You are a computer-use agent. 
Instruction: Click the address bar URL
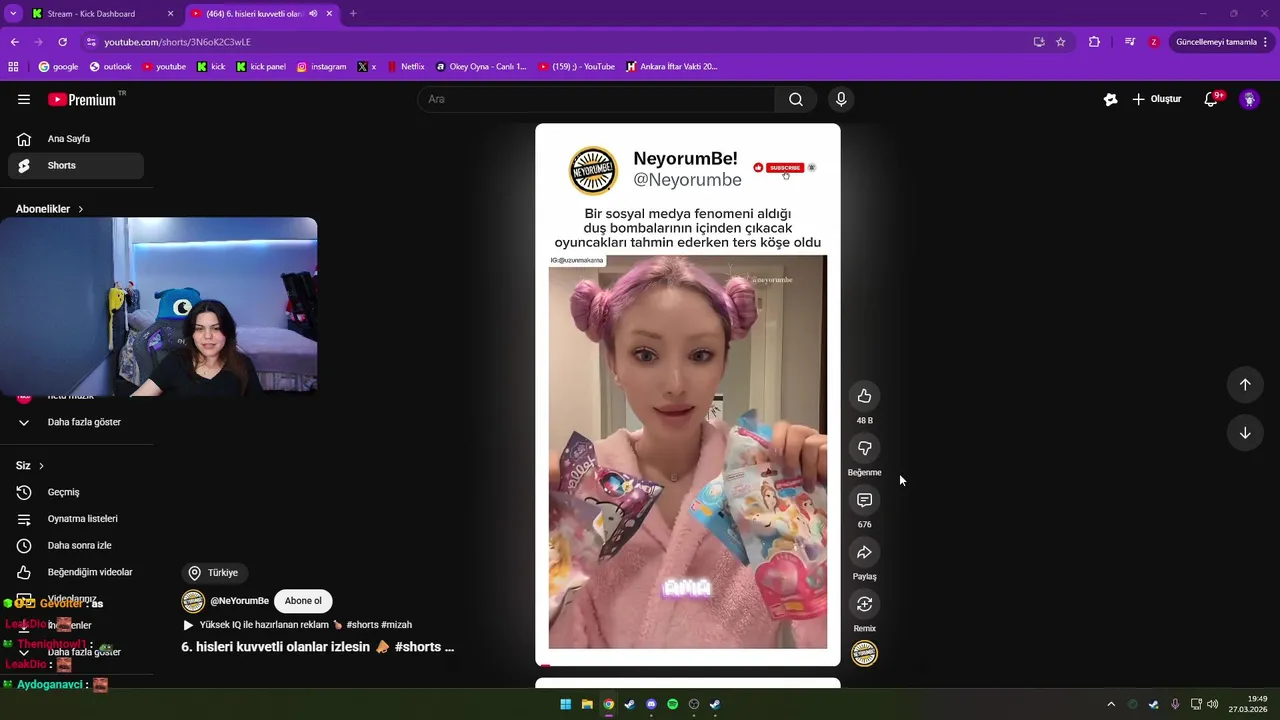pyautogui.click(x=177, y=42)
